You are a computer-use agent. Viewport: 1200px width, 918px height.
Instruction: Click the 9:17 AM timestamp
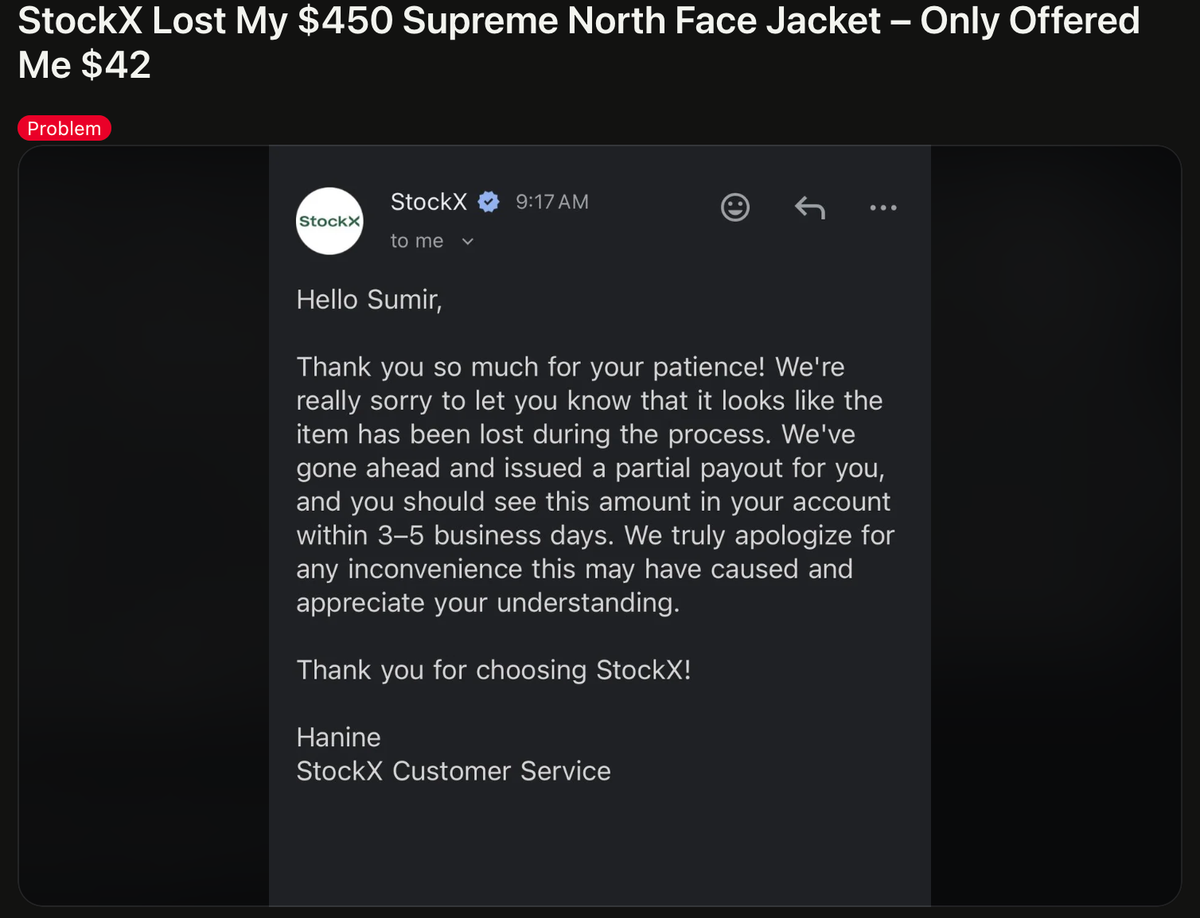[551, 201]
